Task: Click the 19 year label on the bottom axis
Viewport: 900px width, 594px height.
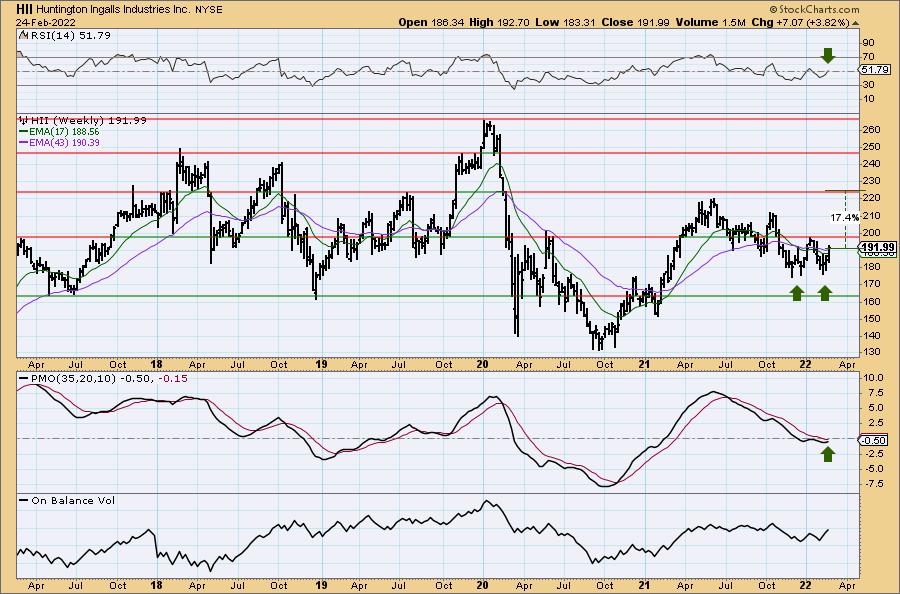Action: pos(321,585)
